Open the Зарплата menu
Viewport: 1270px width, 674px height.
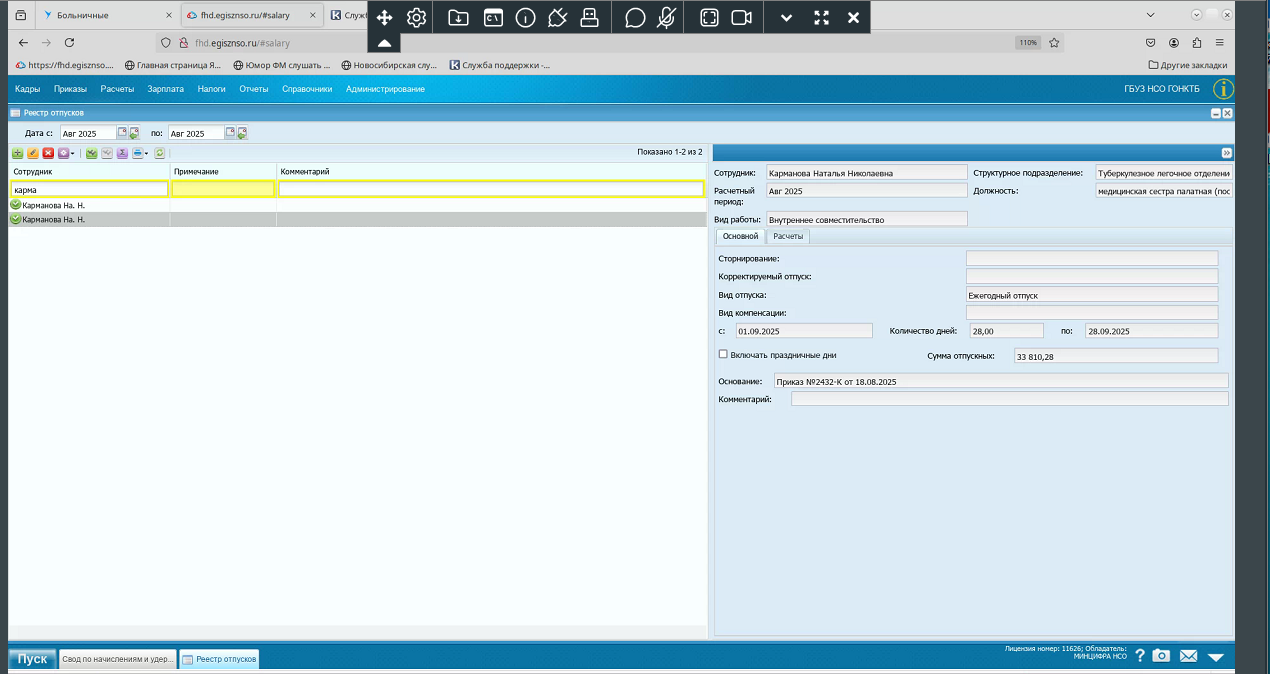point(165,89)
